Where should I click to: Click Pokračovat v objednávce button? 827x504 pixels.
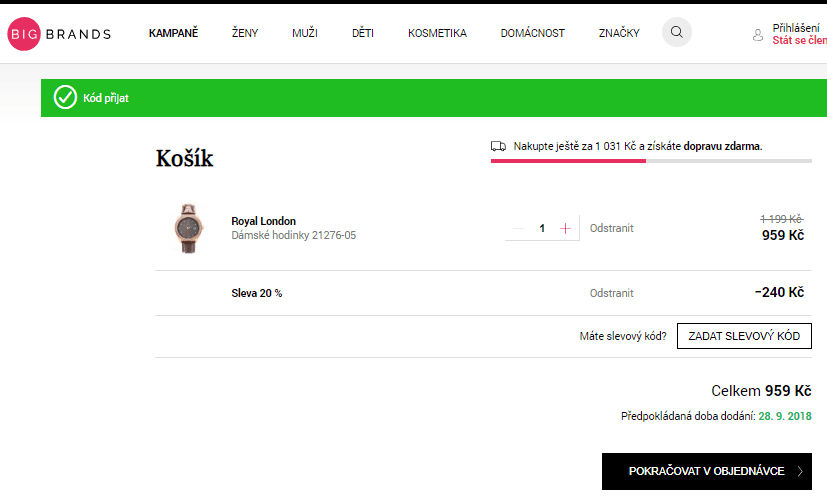[706, 470]
